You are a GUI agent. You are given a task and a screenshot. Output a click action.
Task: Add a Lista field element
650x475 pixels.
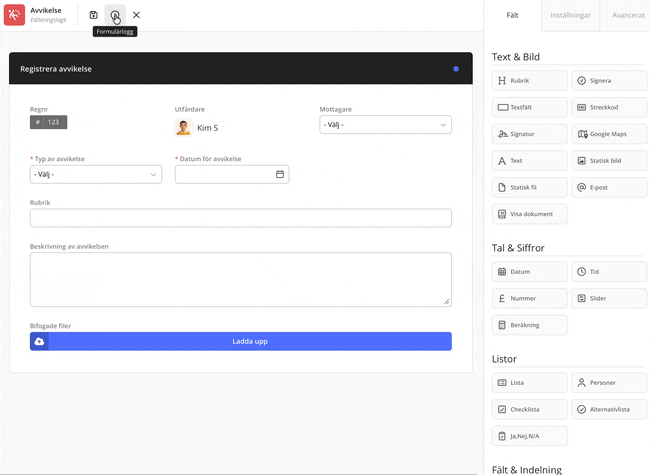[x=530, y=382]
